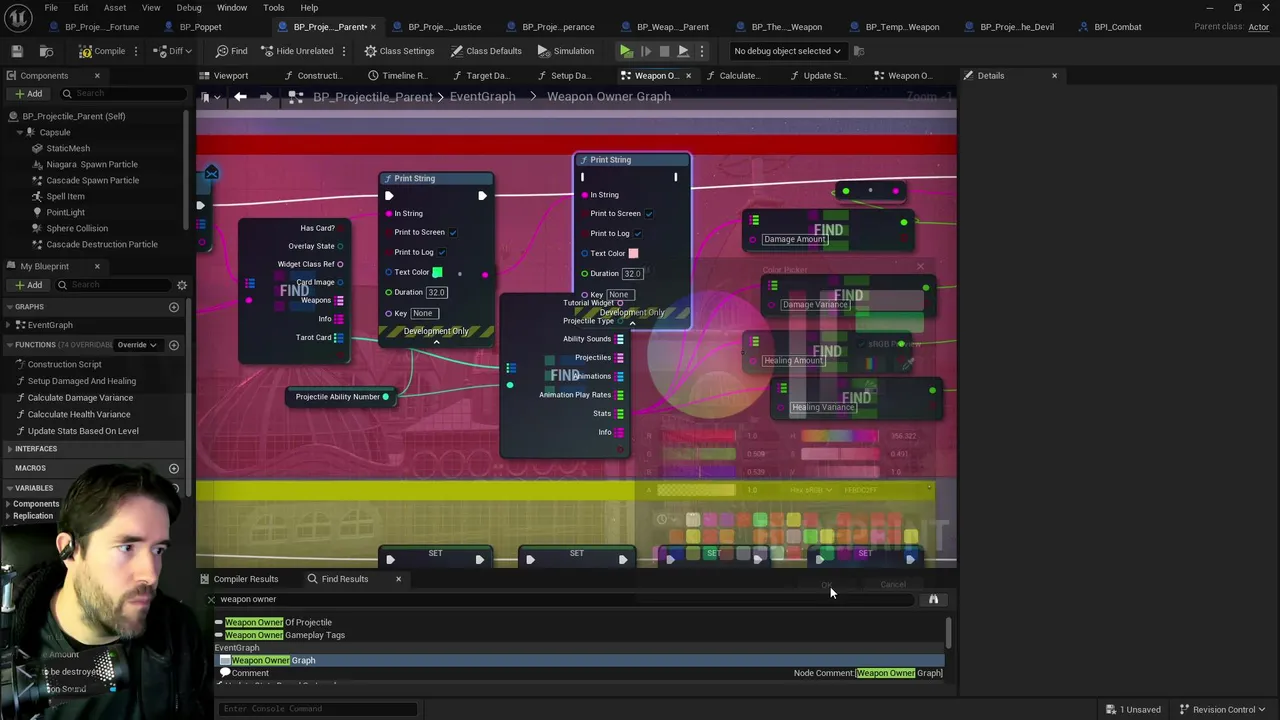
Task: Close the Components panel
Action: (97, 76)
